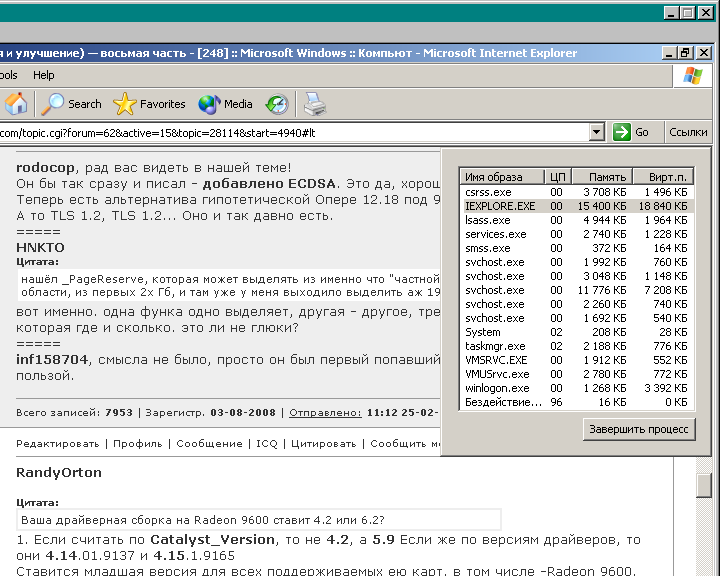Select System process row
Image resolution: width=720 pixels, height=576 pixels.
576,332
